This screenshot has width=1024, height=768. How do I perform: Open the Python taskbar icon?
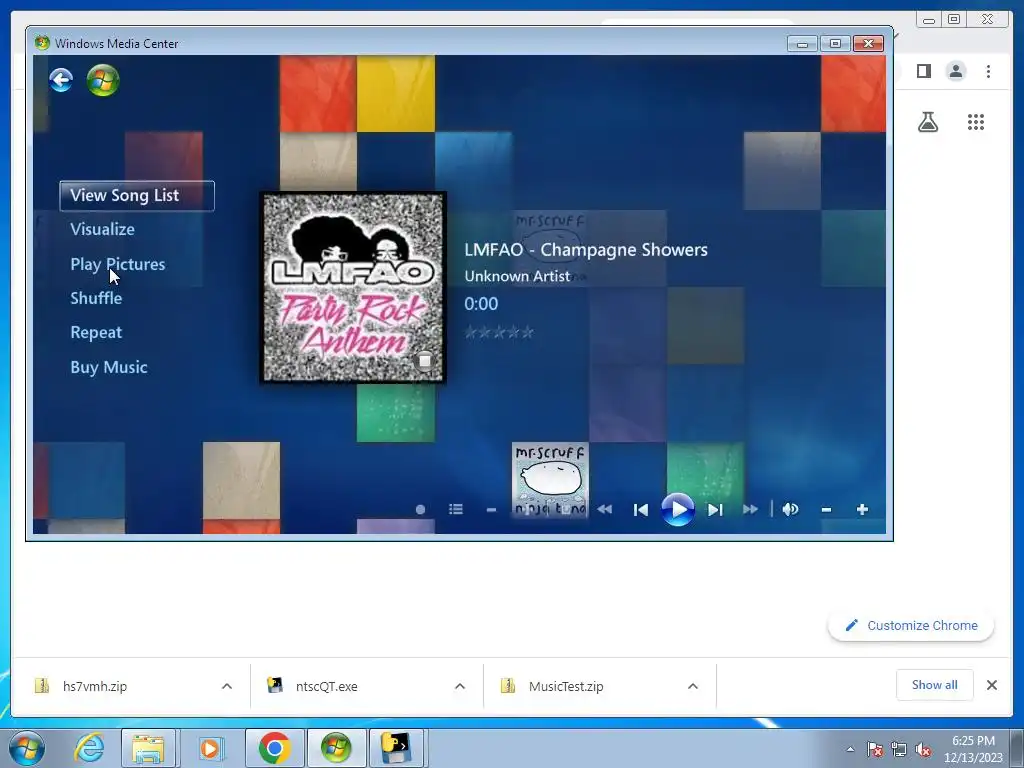(x=398, y=748)
